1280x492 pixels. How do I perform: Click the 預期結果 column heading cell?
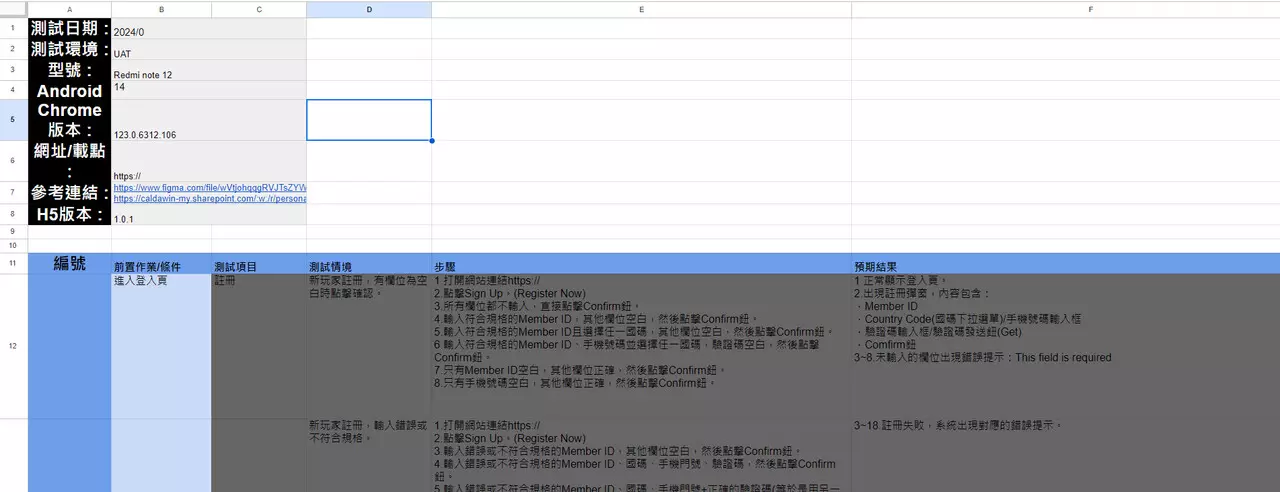coord(1065,267)
